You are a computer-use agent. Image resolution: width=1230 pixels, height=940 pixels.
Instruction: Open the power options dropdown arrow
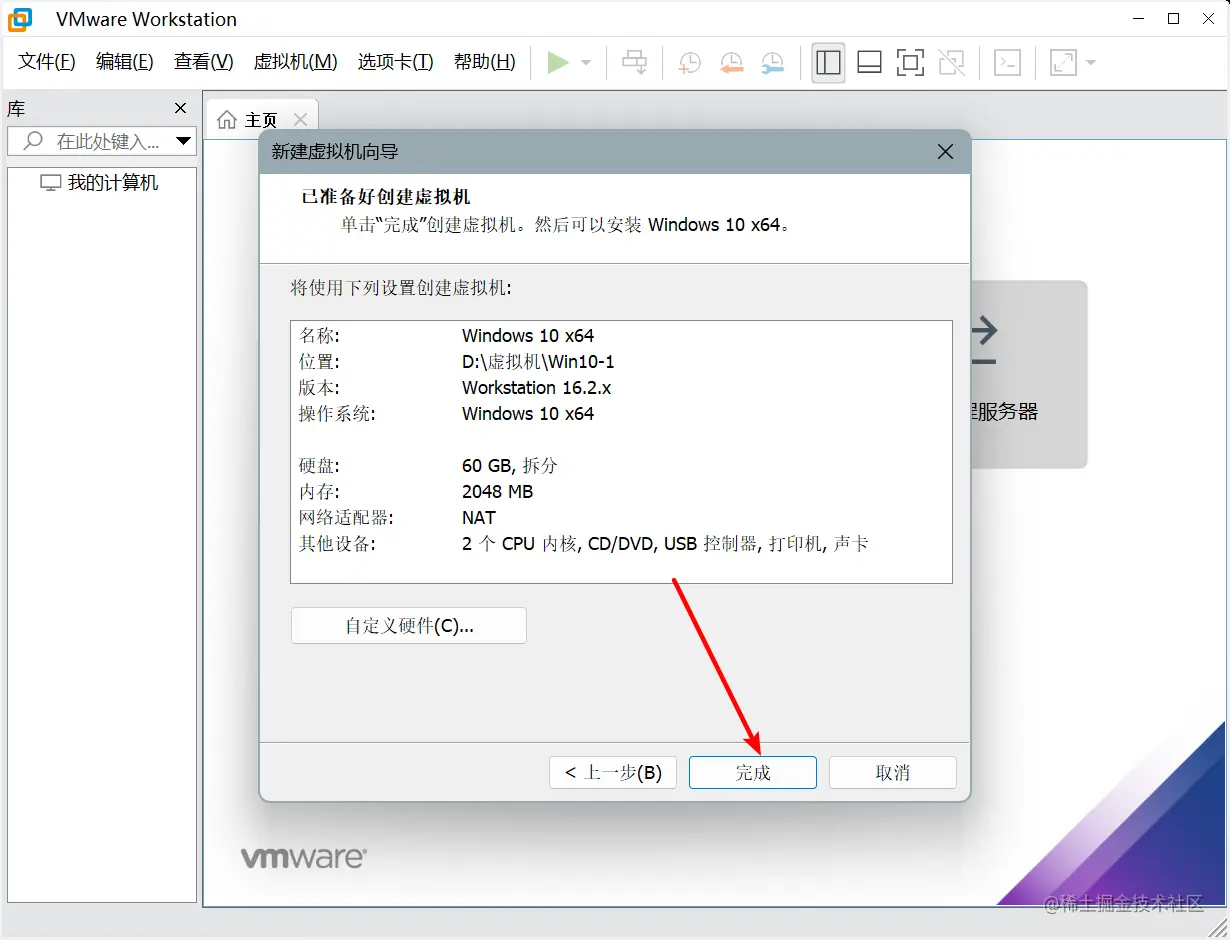pyautogui.click(x=586, y=63)
